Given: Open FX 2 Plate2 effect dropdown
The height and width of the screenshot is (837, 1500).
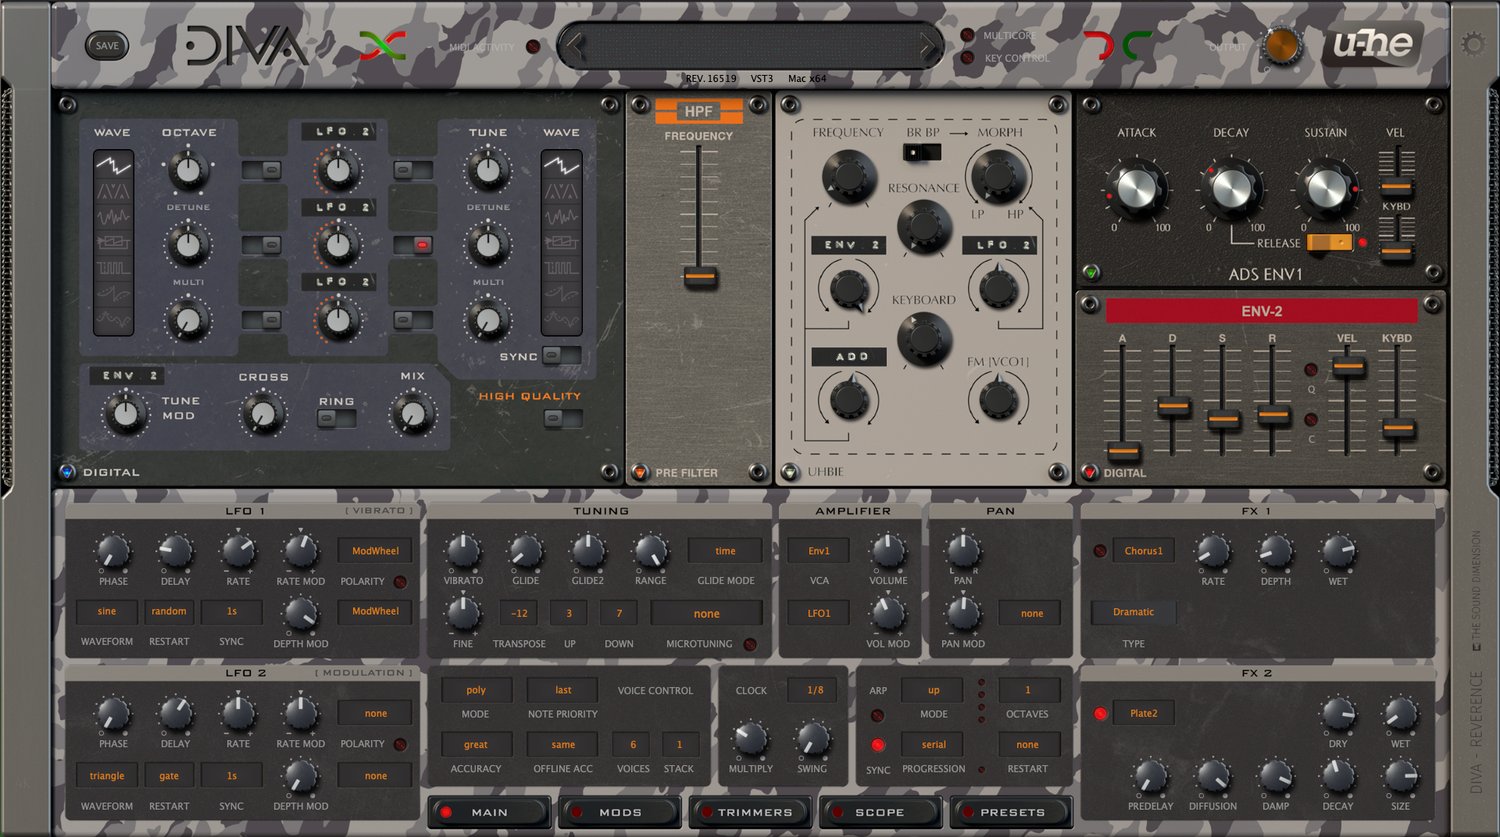Looking at the screenshot, I should click(1144, 713).
